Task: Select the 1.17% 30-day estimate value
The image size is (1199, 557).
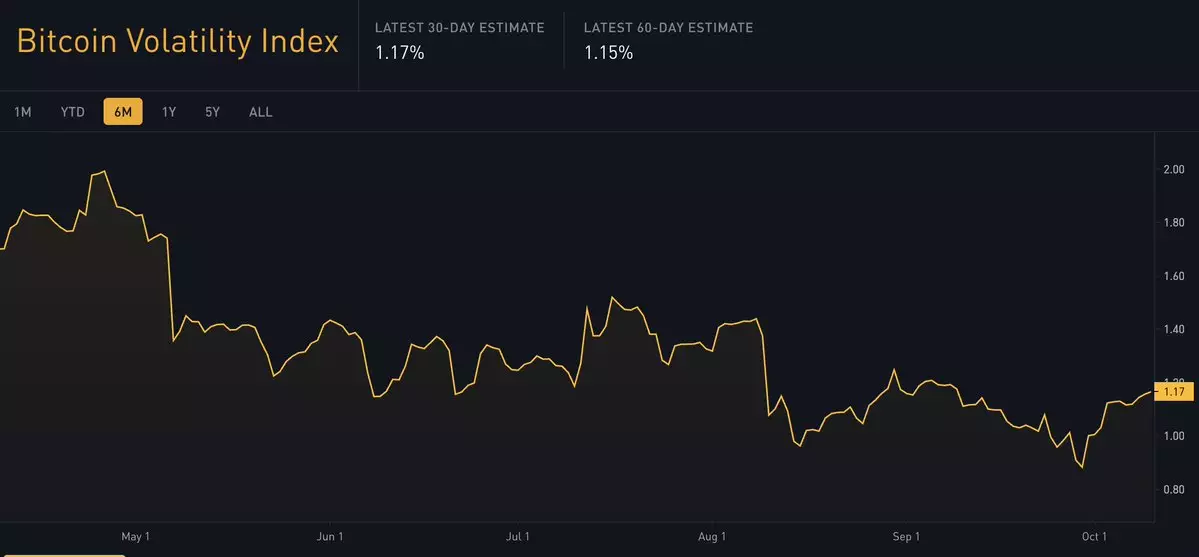Action: 400,53
